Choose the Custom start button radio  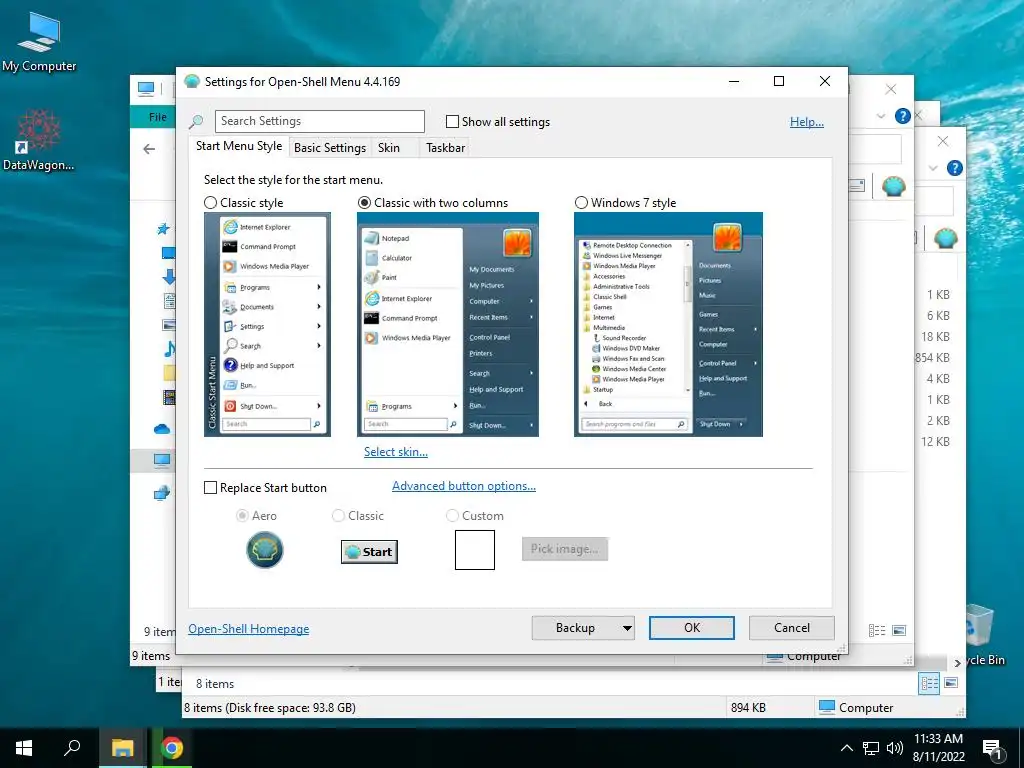coord(452,516)
